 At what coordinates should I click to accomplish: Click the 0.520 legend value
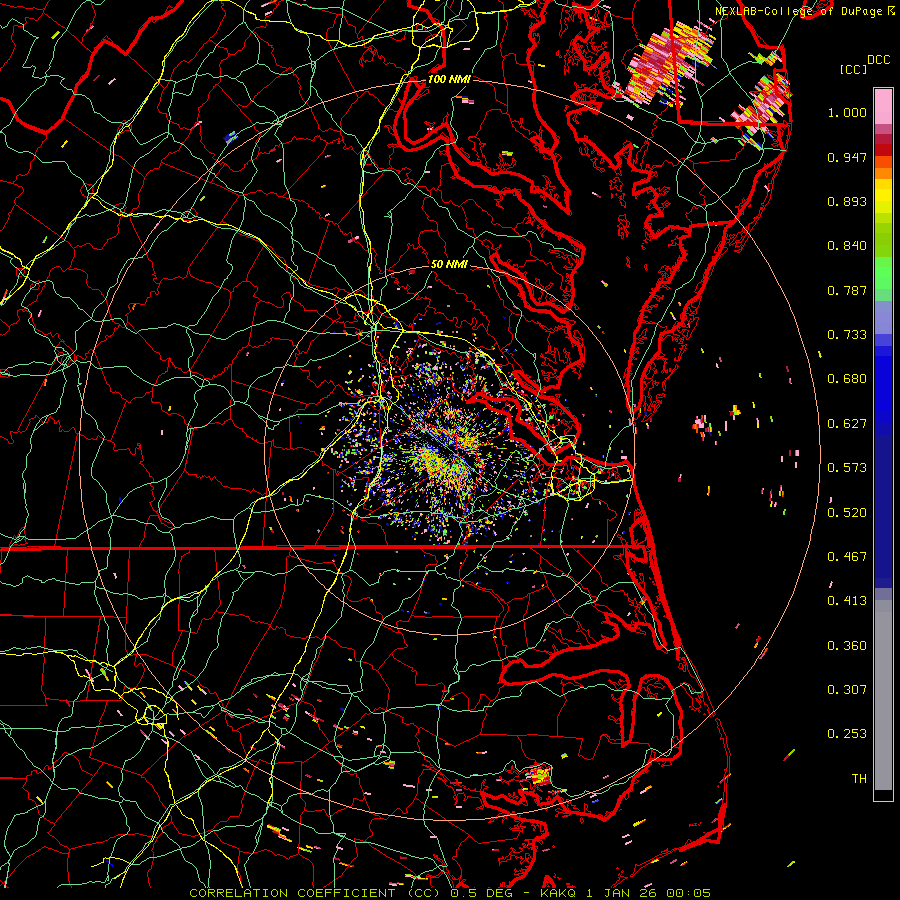[x=847, y=513]
